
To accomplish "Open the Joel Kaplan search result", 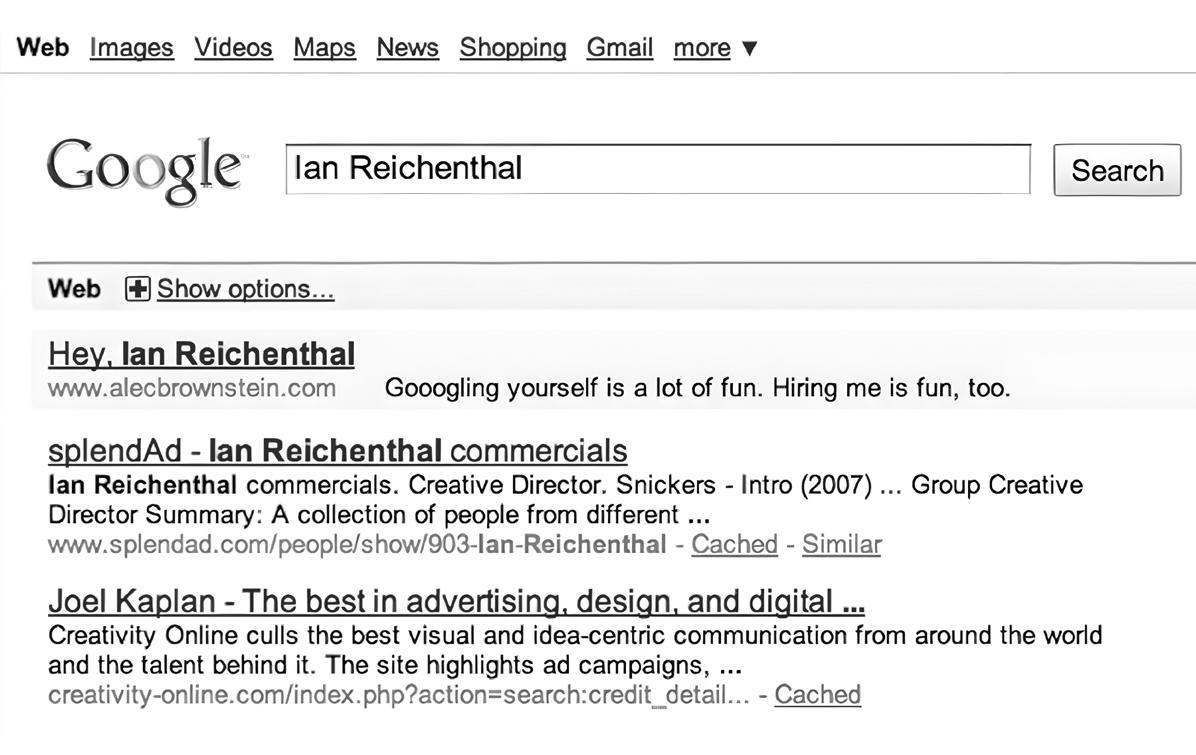I will coord(456,601).
